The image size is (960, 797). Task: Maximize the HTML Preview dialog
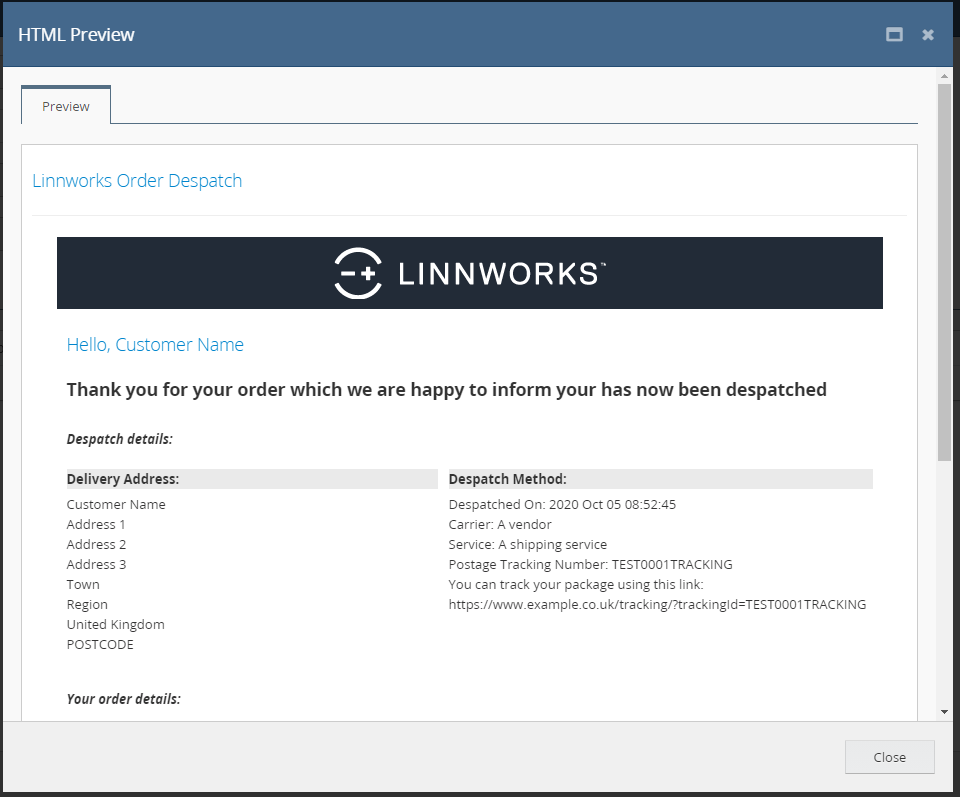[x=894, y=35]
